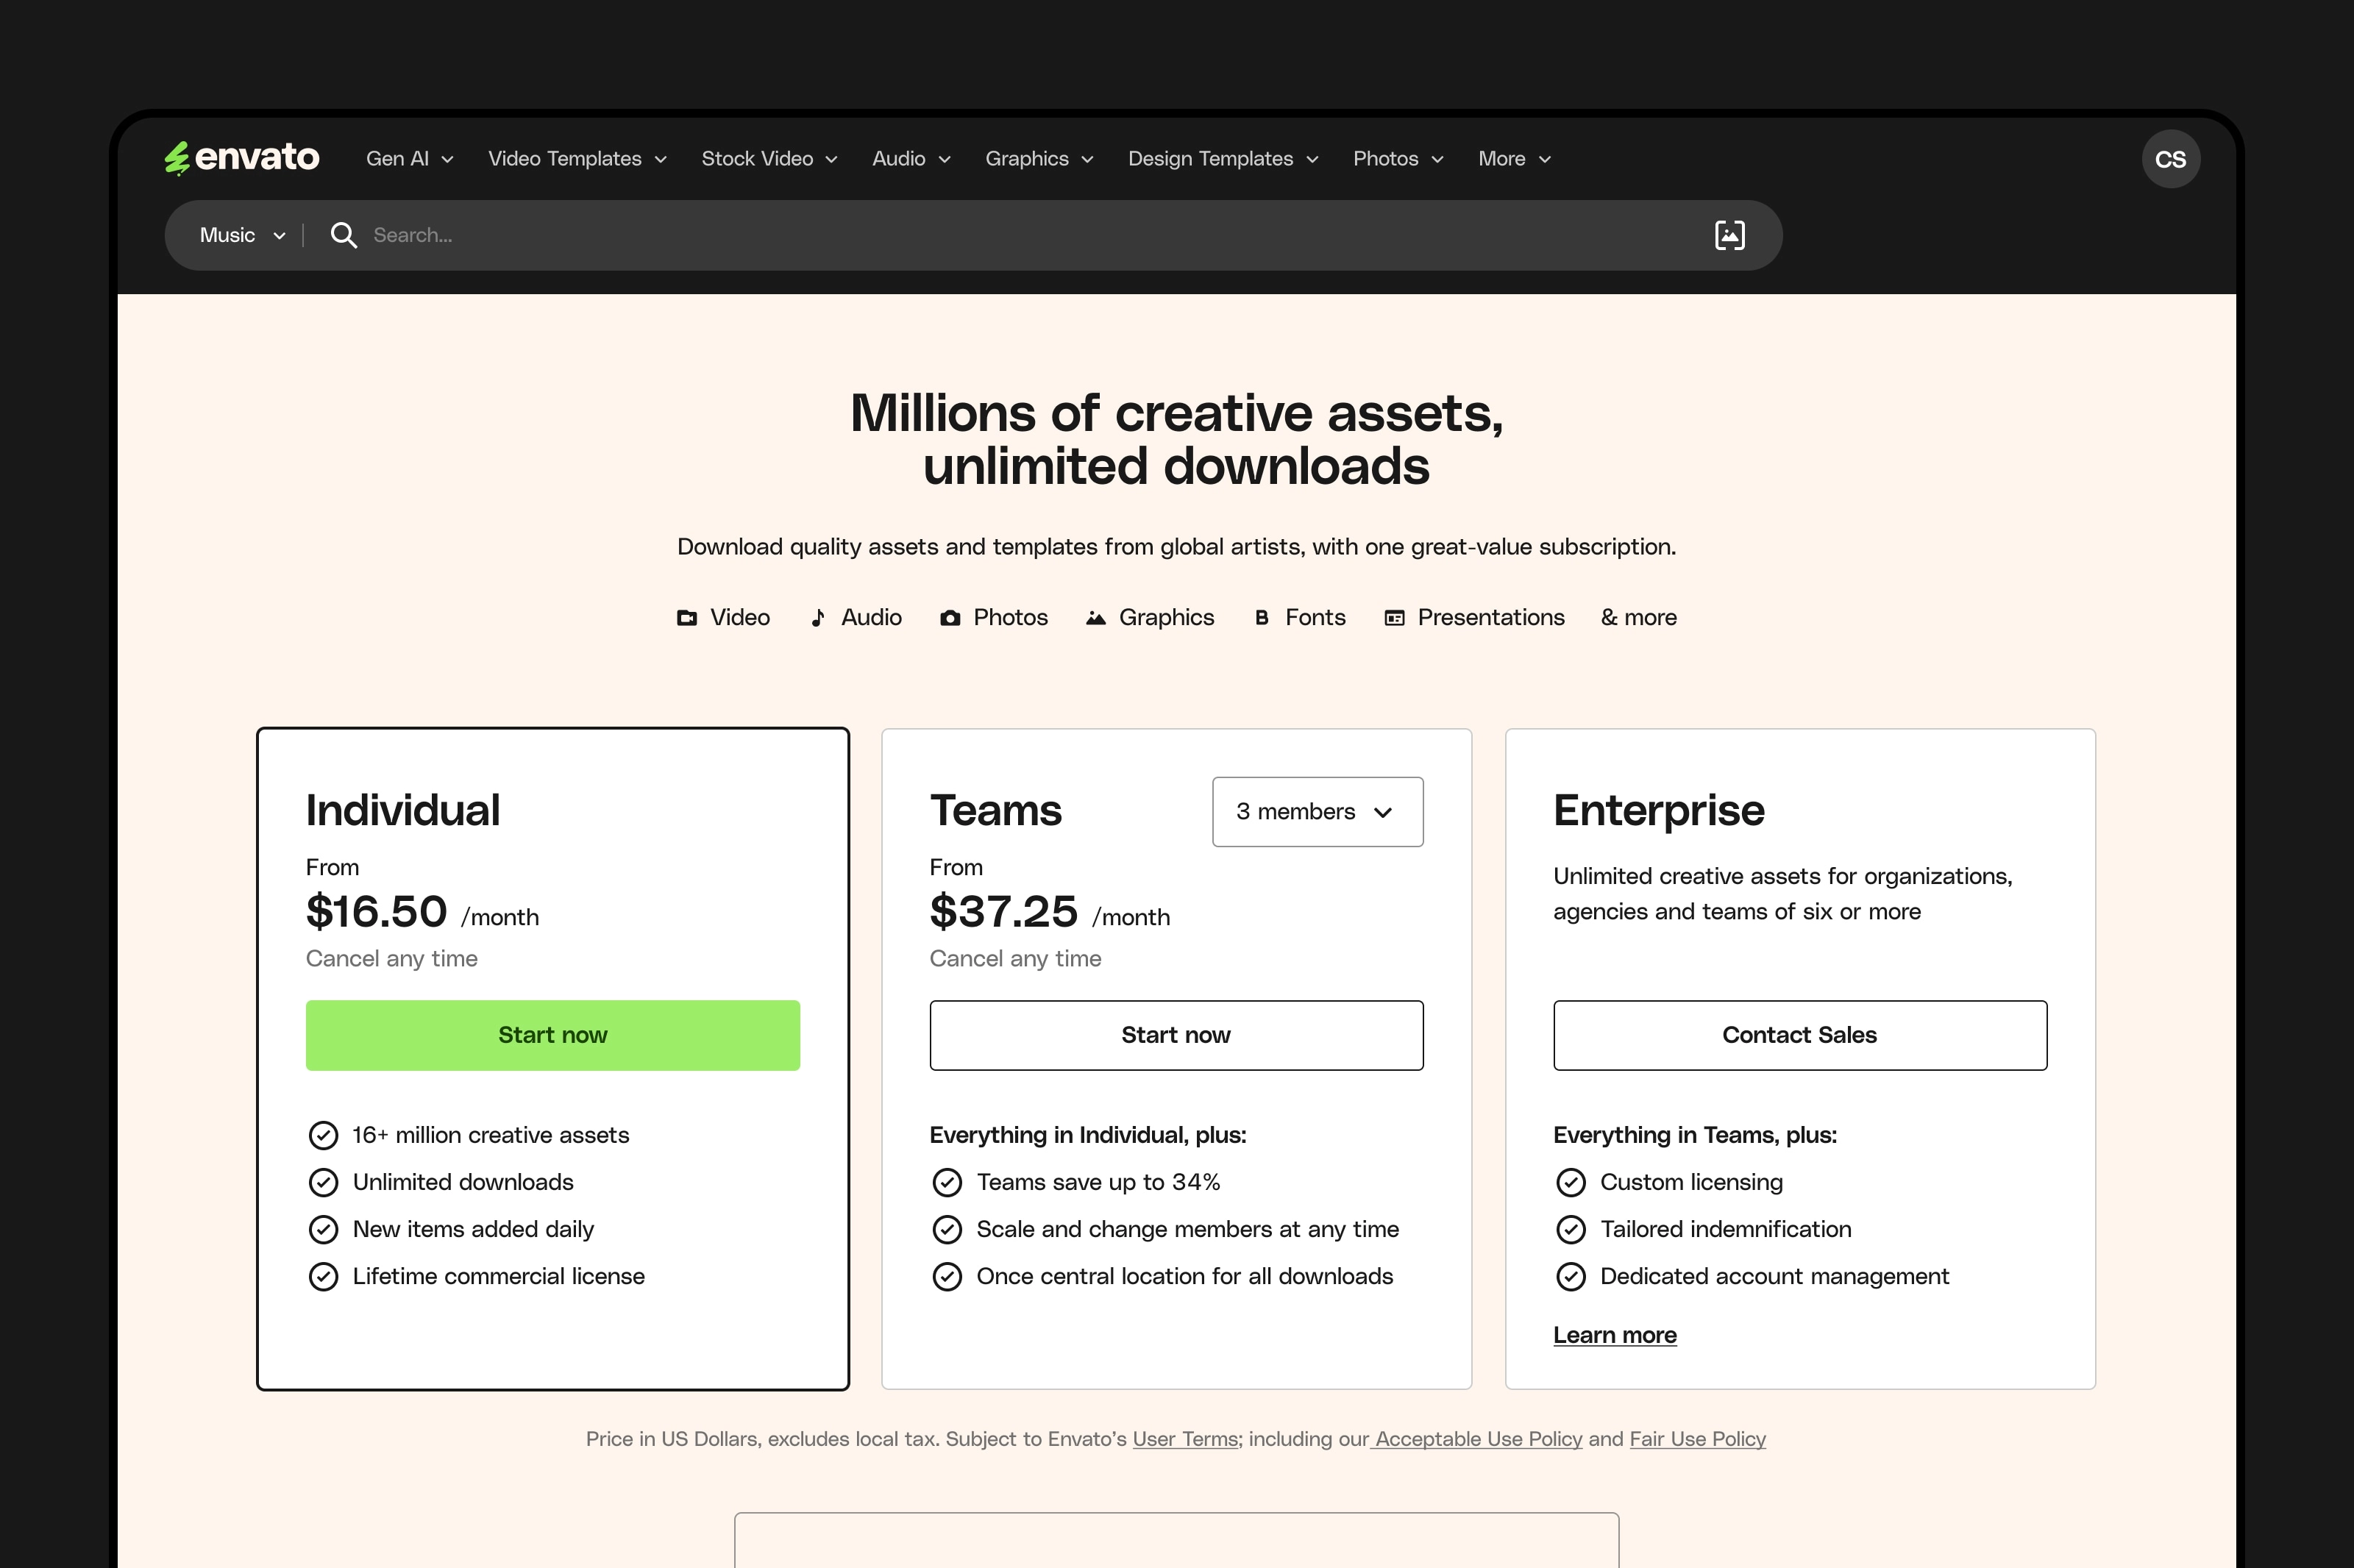Viewport: 2354px width, 1568px height.
Task: Click inside the search field
Action: pos(700,234)
